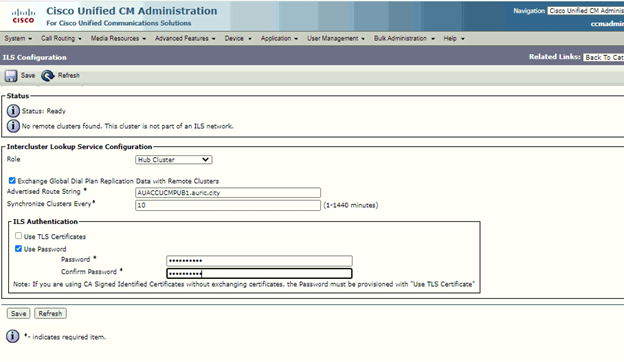Click the Save label in top toolbar

pos(28,75)
